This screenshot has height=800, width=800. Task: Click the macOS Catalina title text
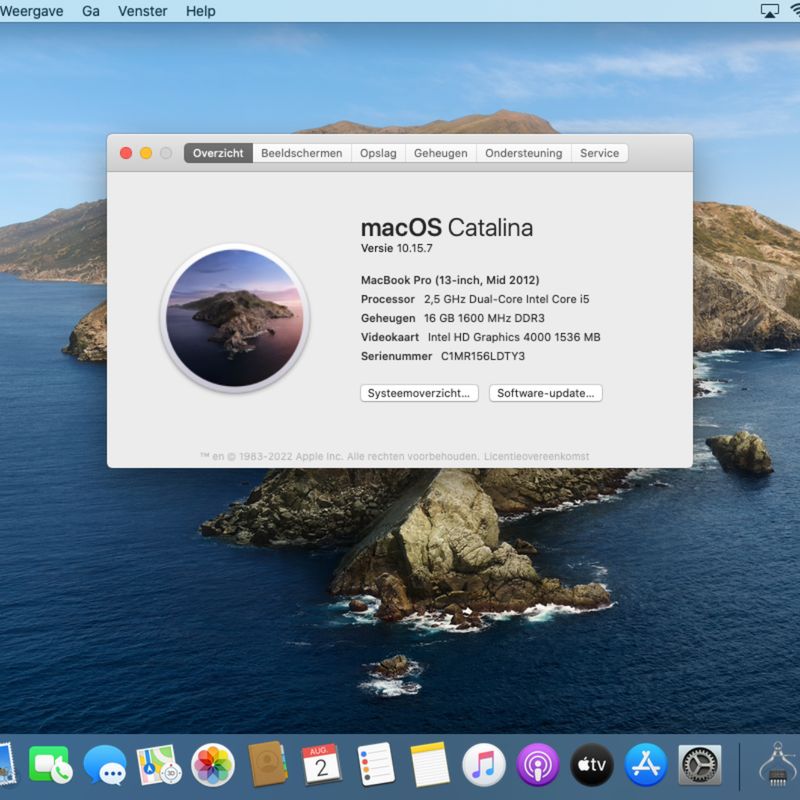coord(447,228)
